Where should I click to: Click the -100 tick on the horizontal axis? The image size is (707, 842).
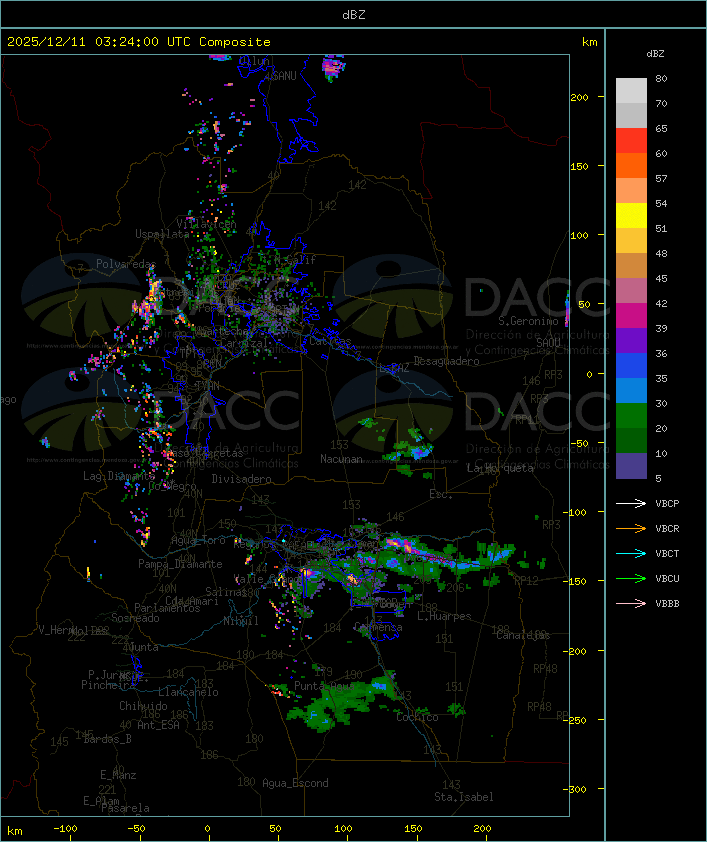(x=65, y=829)
